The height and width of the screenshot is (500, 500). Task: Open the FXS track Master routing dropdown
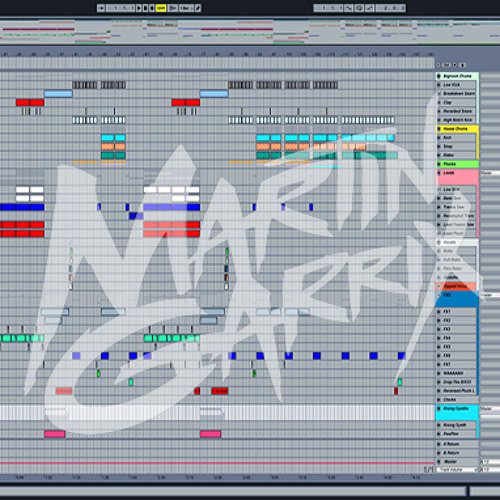(490, 295)
